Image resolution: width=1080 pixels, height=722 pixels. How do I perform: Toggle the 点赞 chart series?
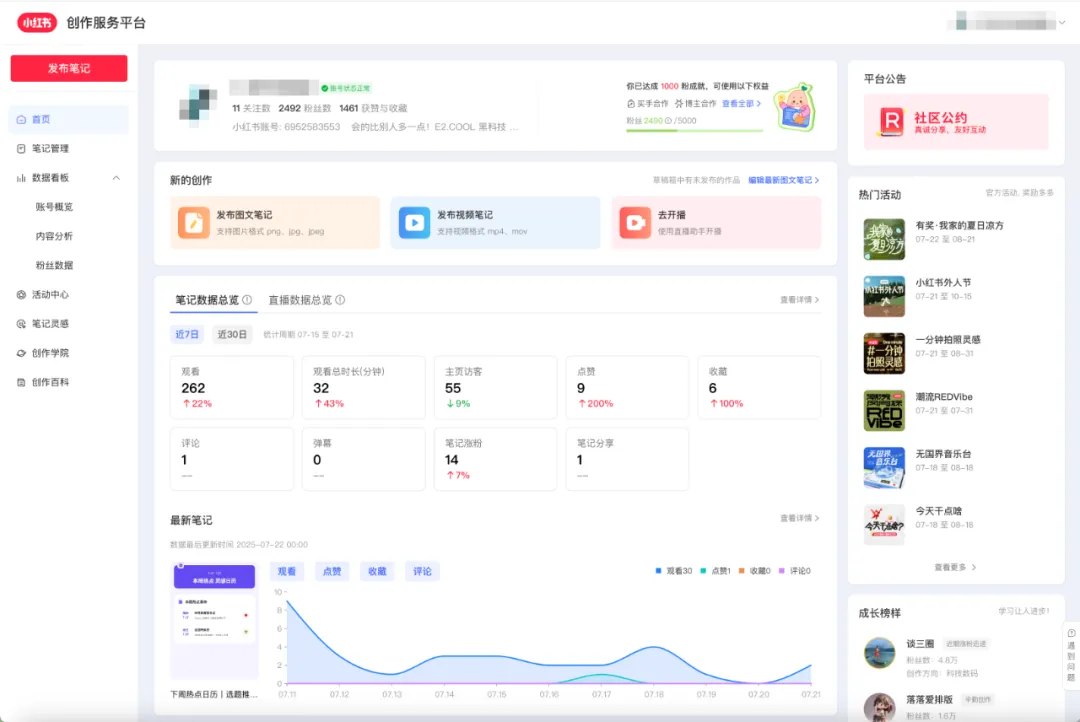click(x=332, y=571)
